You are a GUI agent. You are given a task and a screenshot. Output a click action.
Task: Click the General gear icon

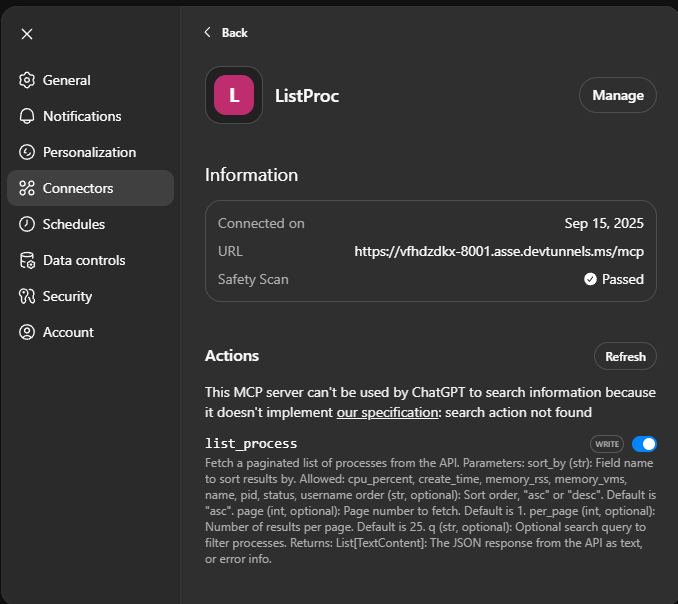pos(27,80)
